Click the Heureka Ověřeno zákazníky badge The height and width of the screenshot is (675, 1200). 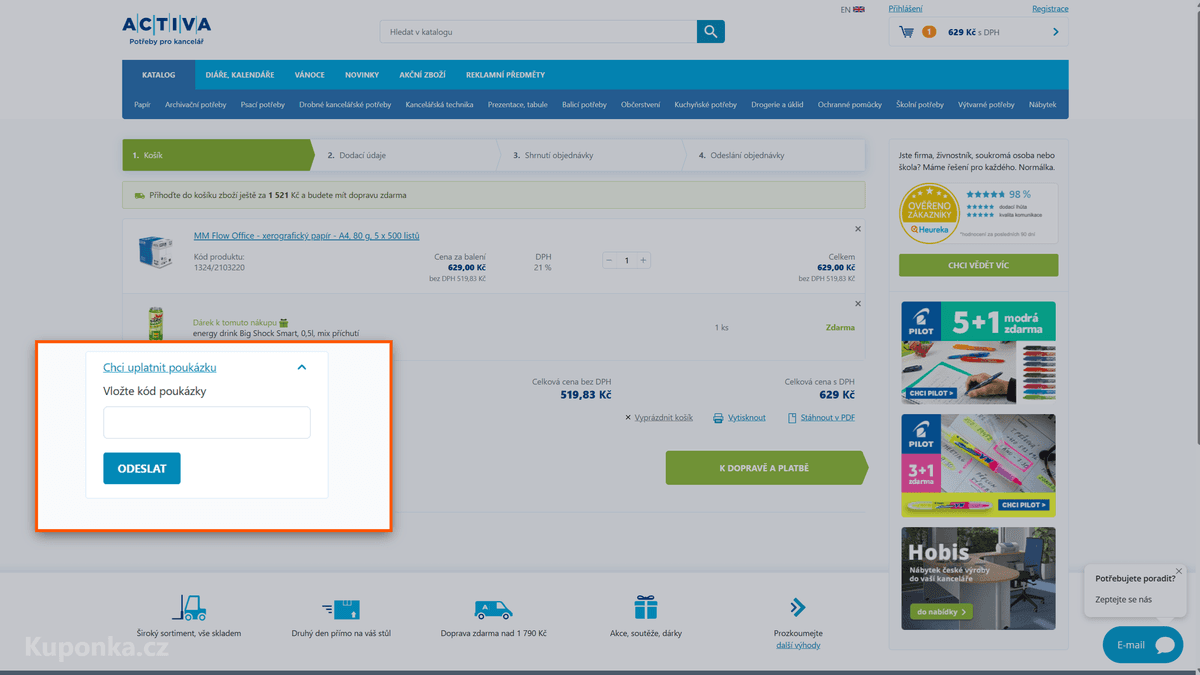(929, 213)
